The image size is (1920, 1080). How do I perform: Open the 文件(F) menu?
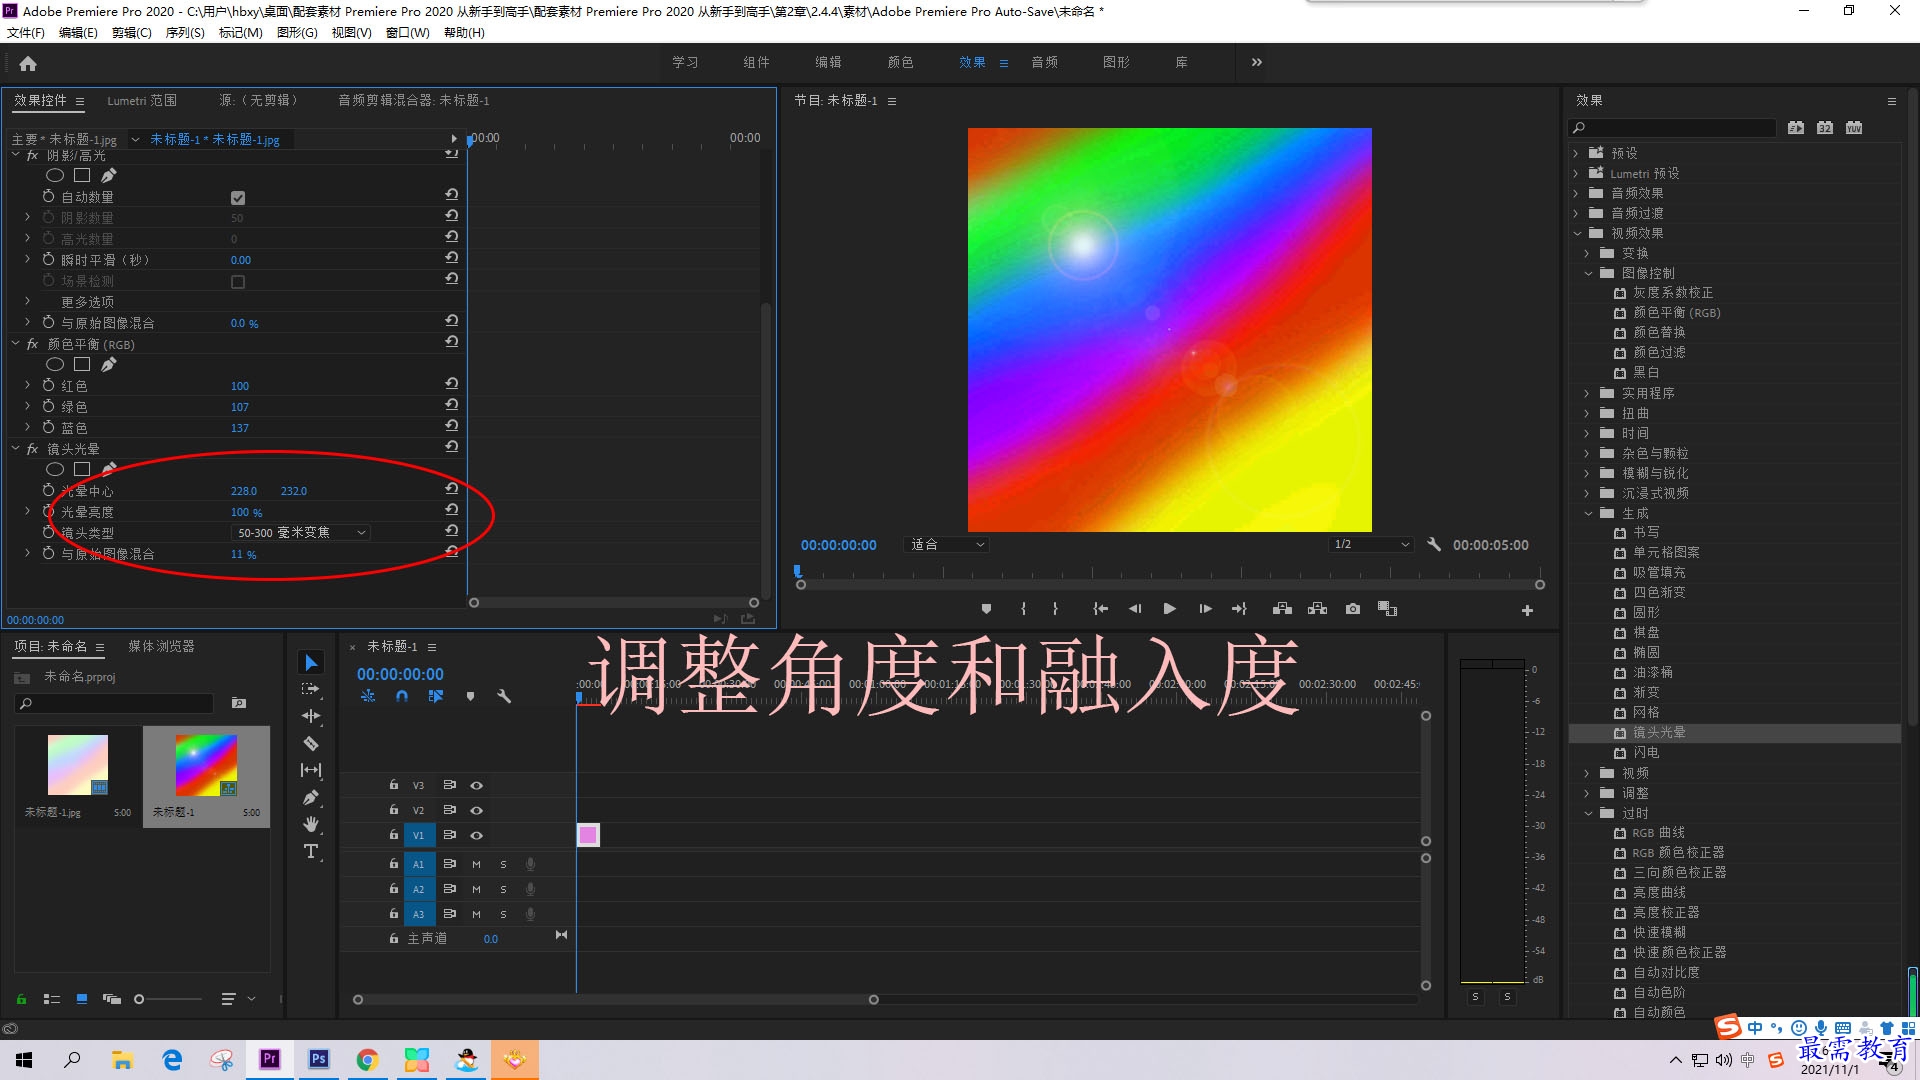pos(26,33)
